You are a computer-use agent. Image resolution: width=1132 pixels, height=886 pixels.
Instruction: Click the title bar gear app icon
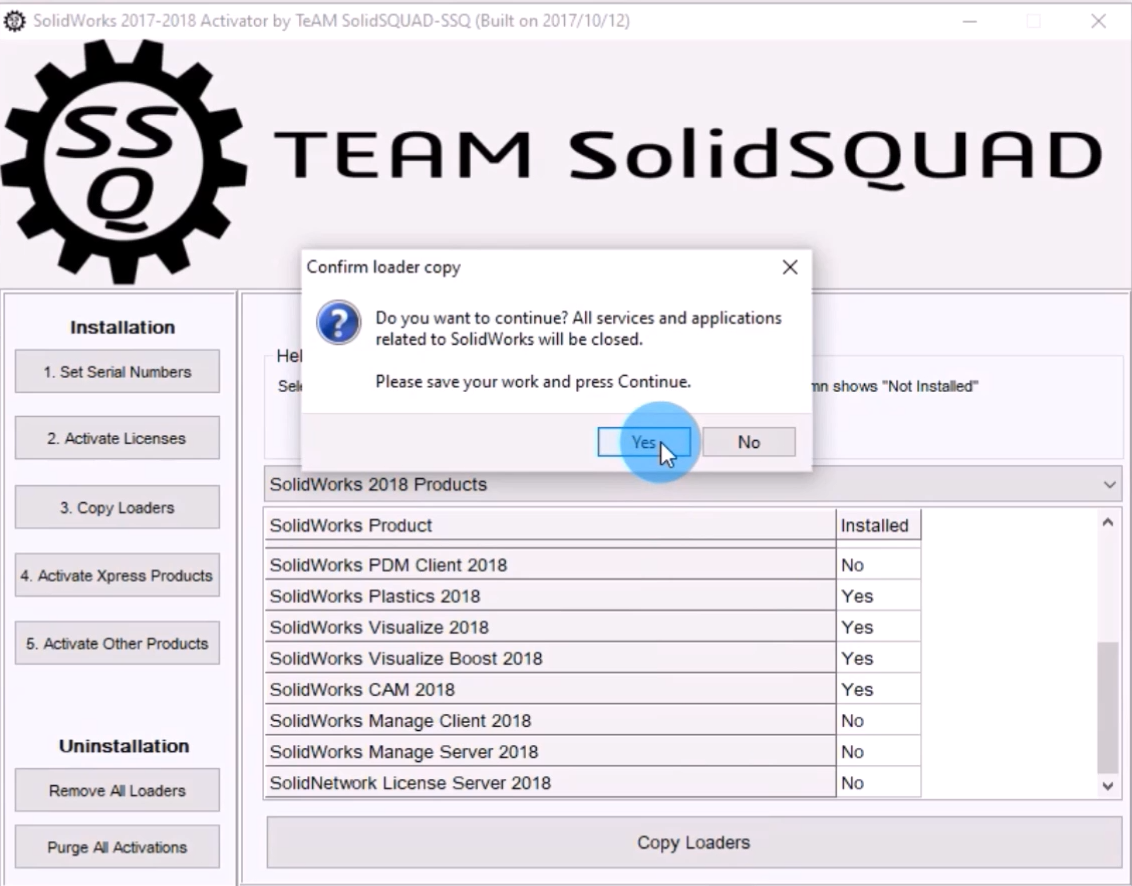[15, 21]
